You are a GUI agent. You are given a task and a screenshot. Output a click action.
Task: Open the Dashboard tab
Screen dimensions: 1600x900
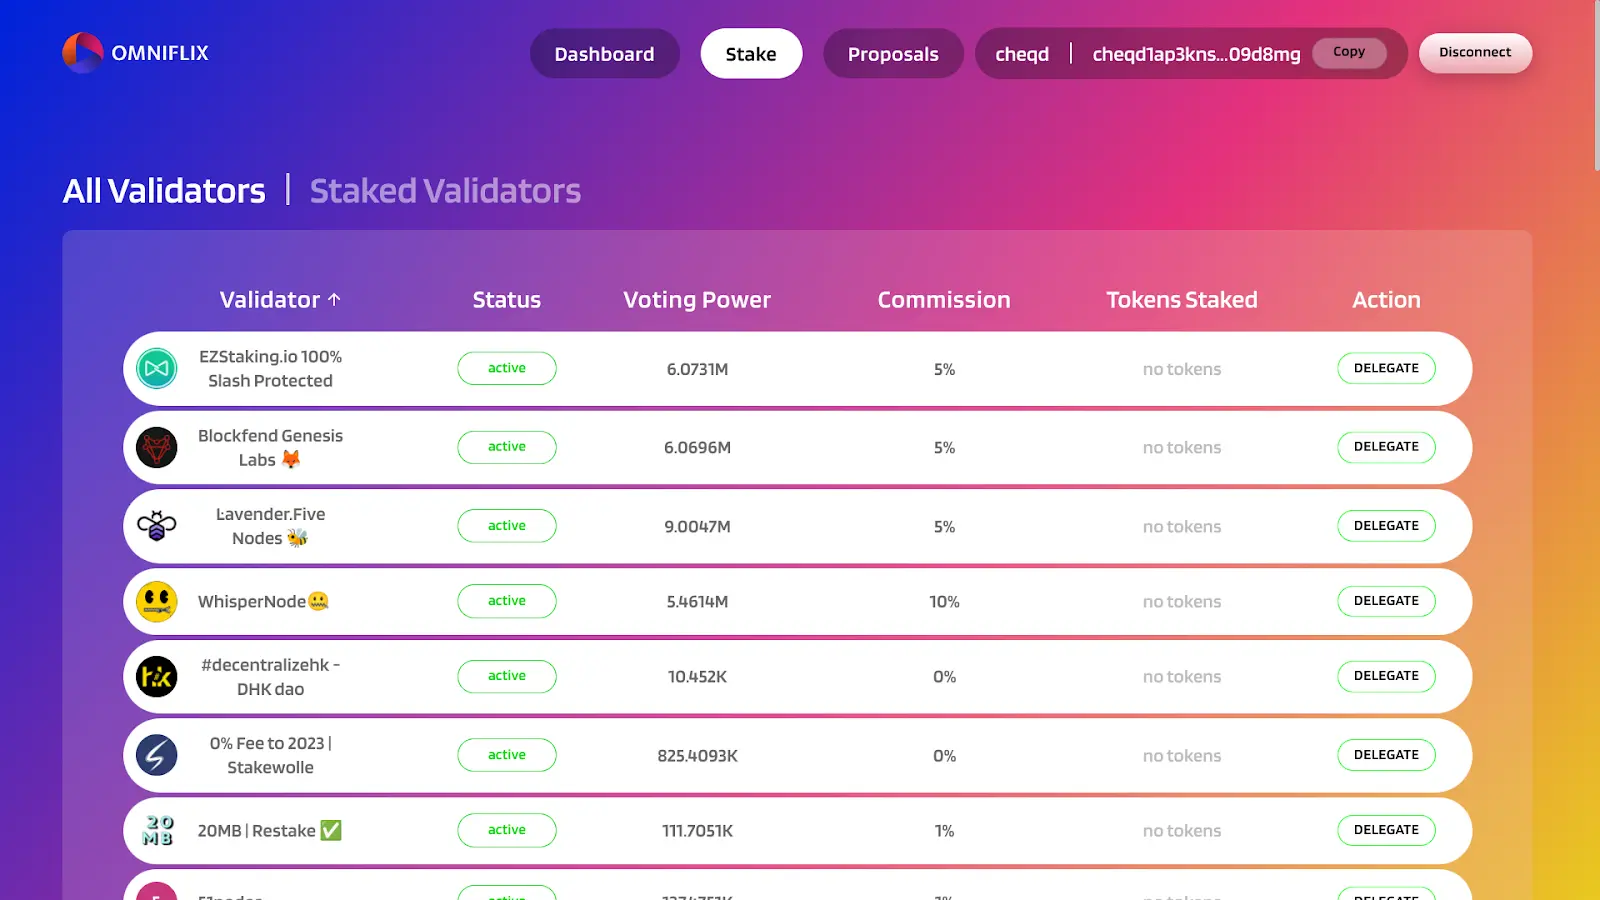605,54
